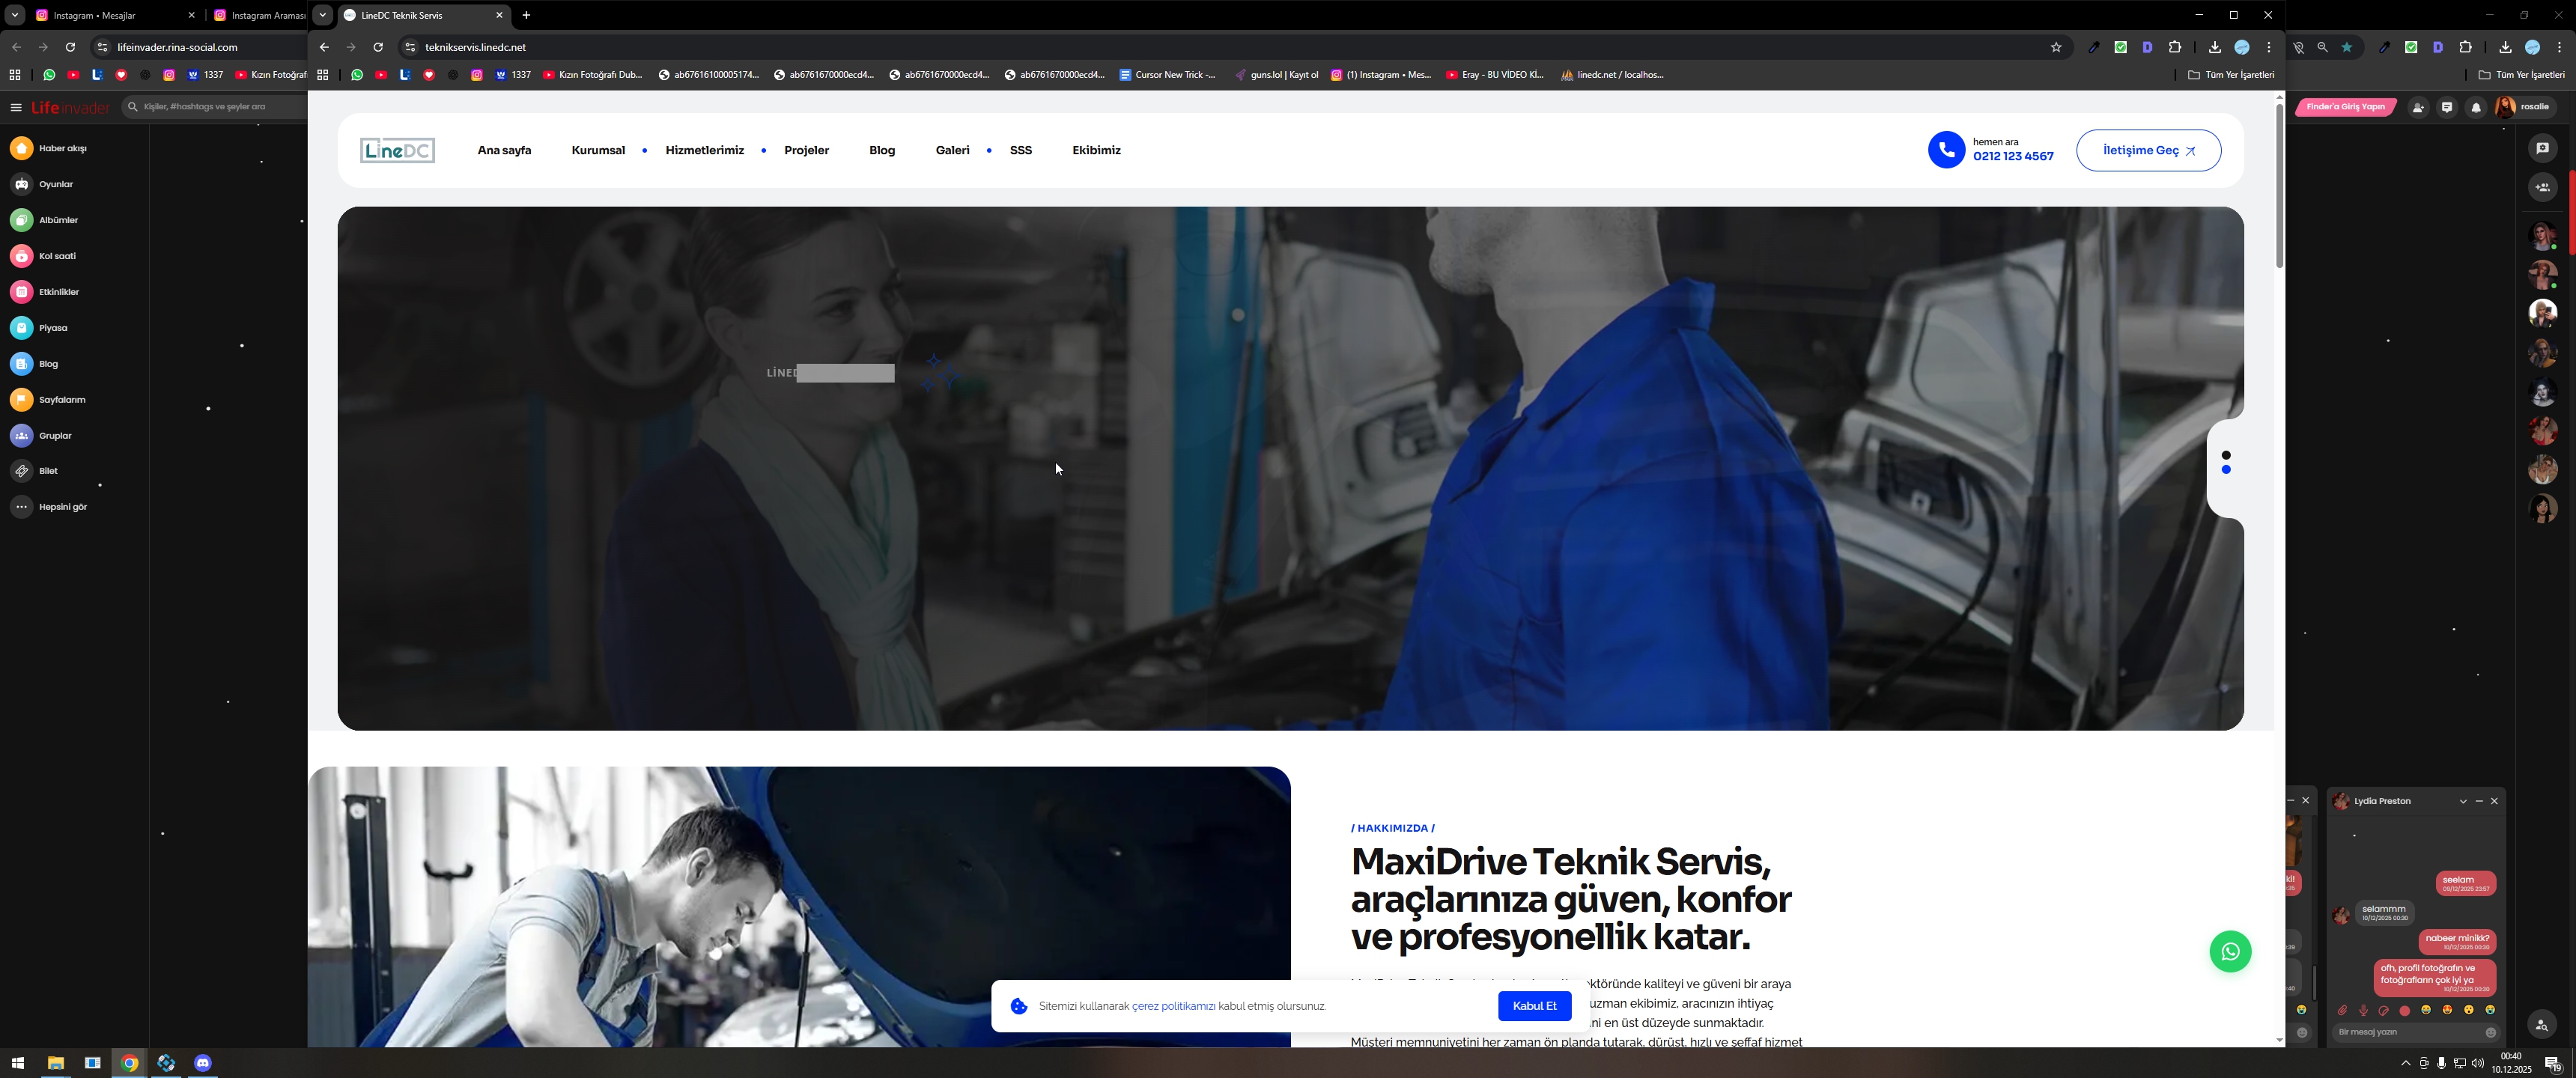This screenshot has width=2576, height=1078.
Task: Open the Discord icon in Windows taskbar
Action: click(x=203, y=1063)
